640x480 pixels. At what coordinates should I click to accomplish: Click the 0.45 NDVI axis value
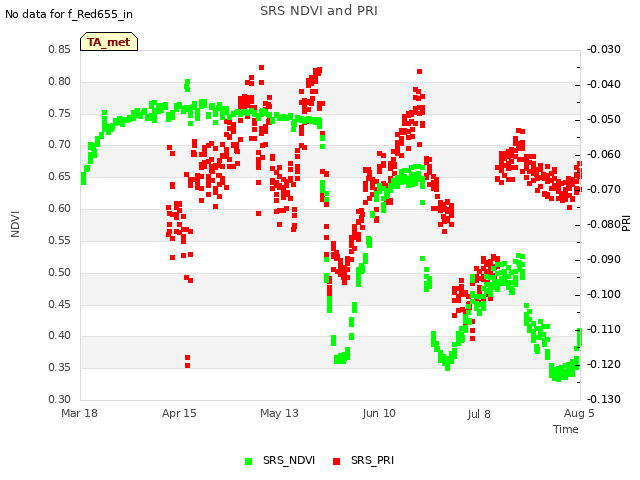60,304
